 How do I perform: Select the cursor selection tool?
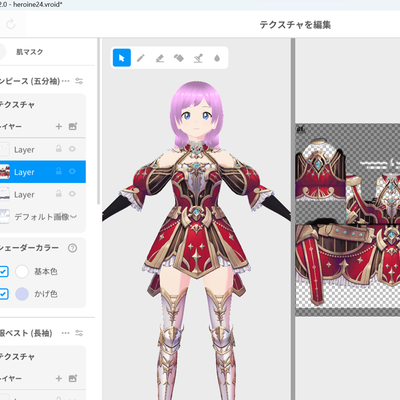[x=122, y=58]
